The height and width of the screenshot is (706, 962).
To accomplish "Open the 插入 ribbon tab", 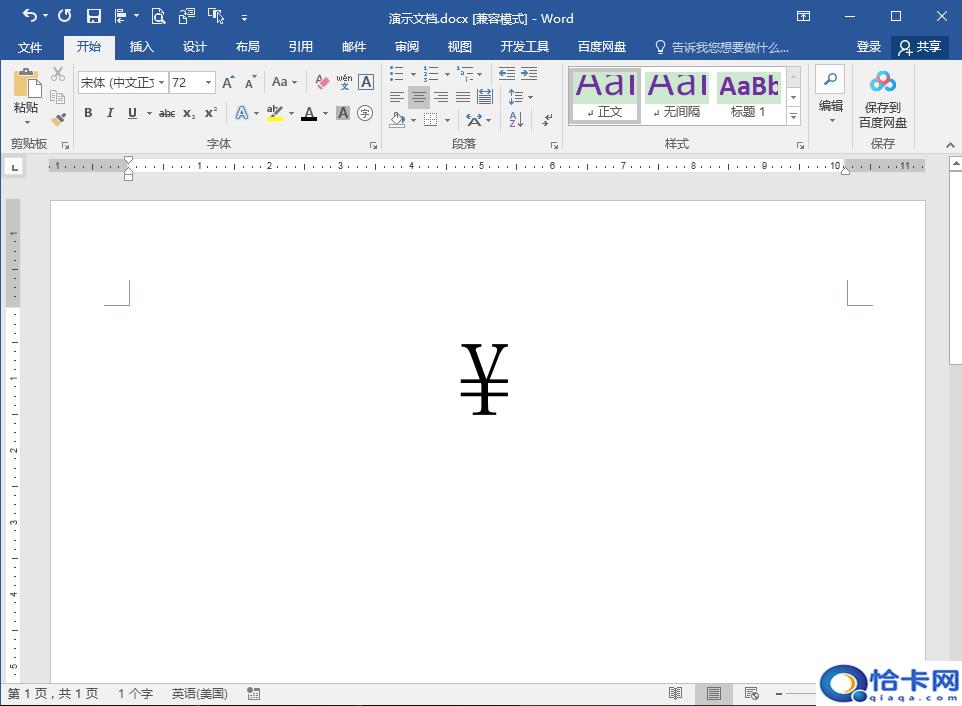I will [x=142, y=47].
